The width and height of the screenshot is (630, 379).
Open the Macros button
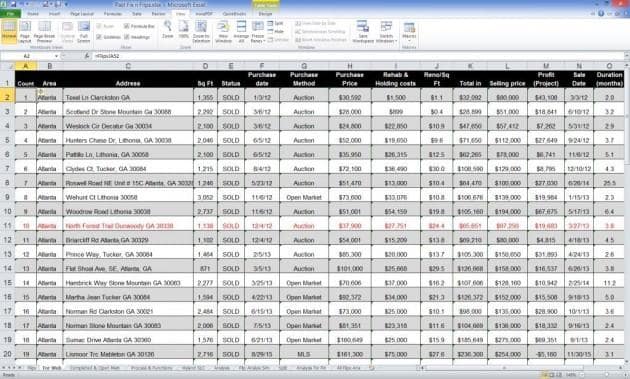tap(409, 31)
